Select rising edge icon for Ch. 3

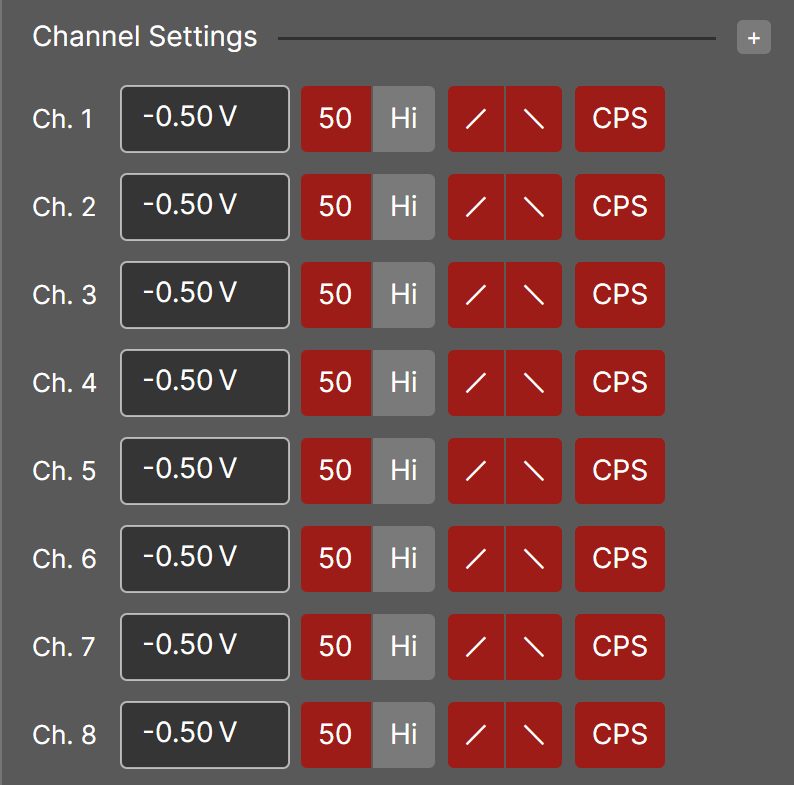click(x=476, y=295)
